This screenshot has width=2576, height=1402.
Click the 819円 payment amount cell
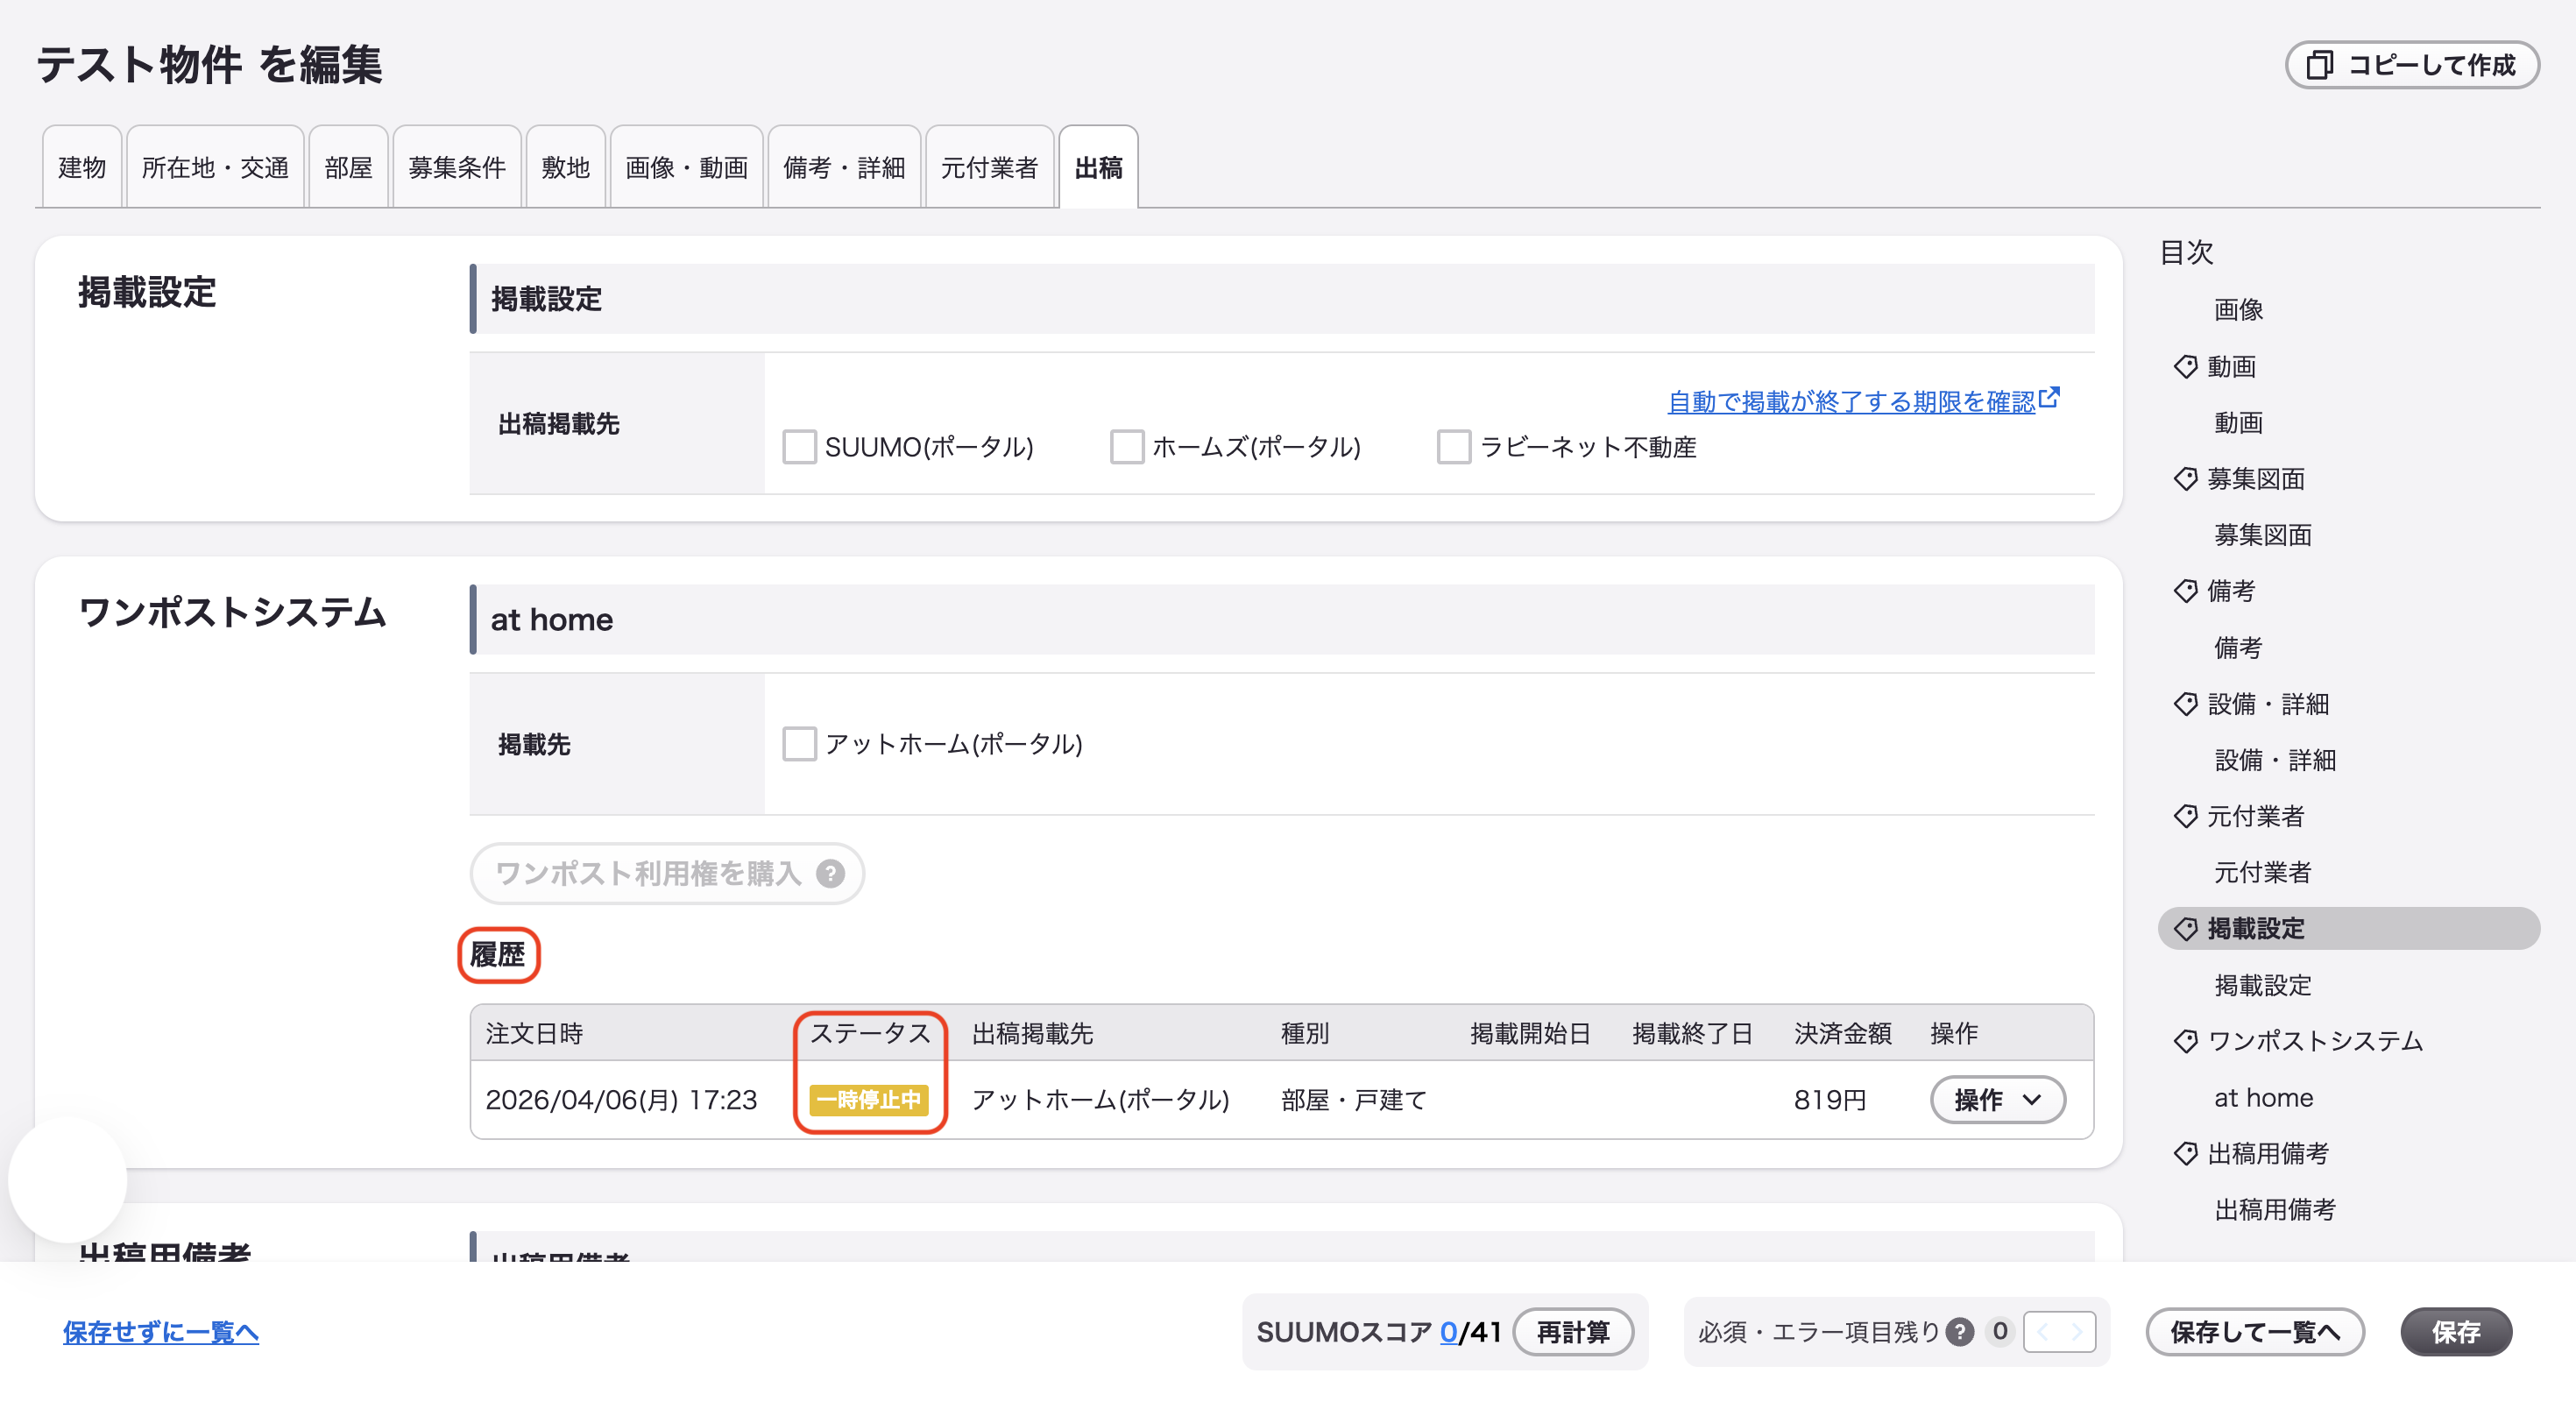(1830, 1100)
